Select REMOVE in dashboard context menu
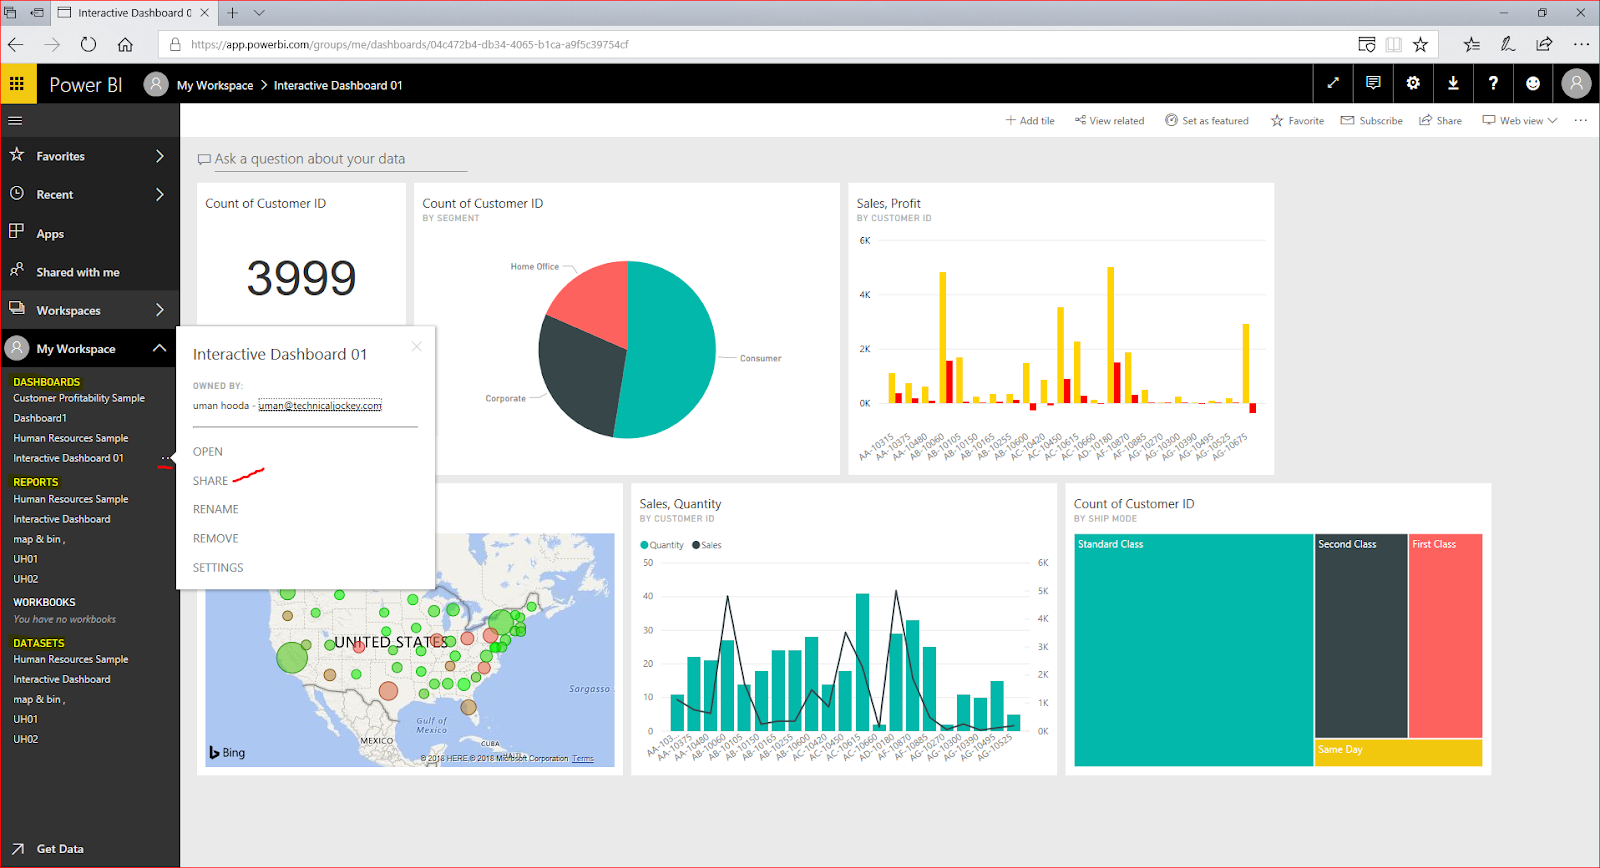Viewport: 1600px width, 868px height. click(x=216, y=539)
